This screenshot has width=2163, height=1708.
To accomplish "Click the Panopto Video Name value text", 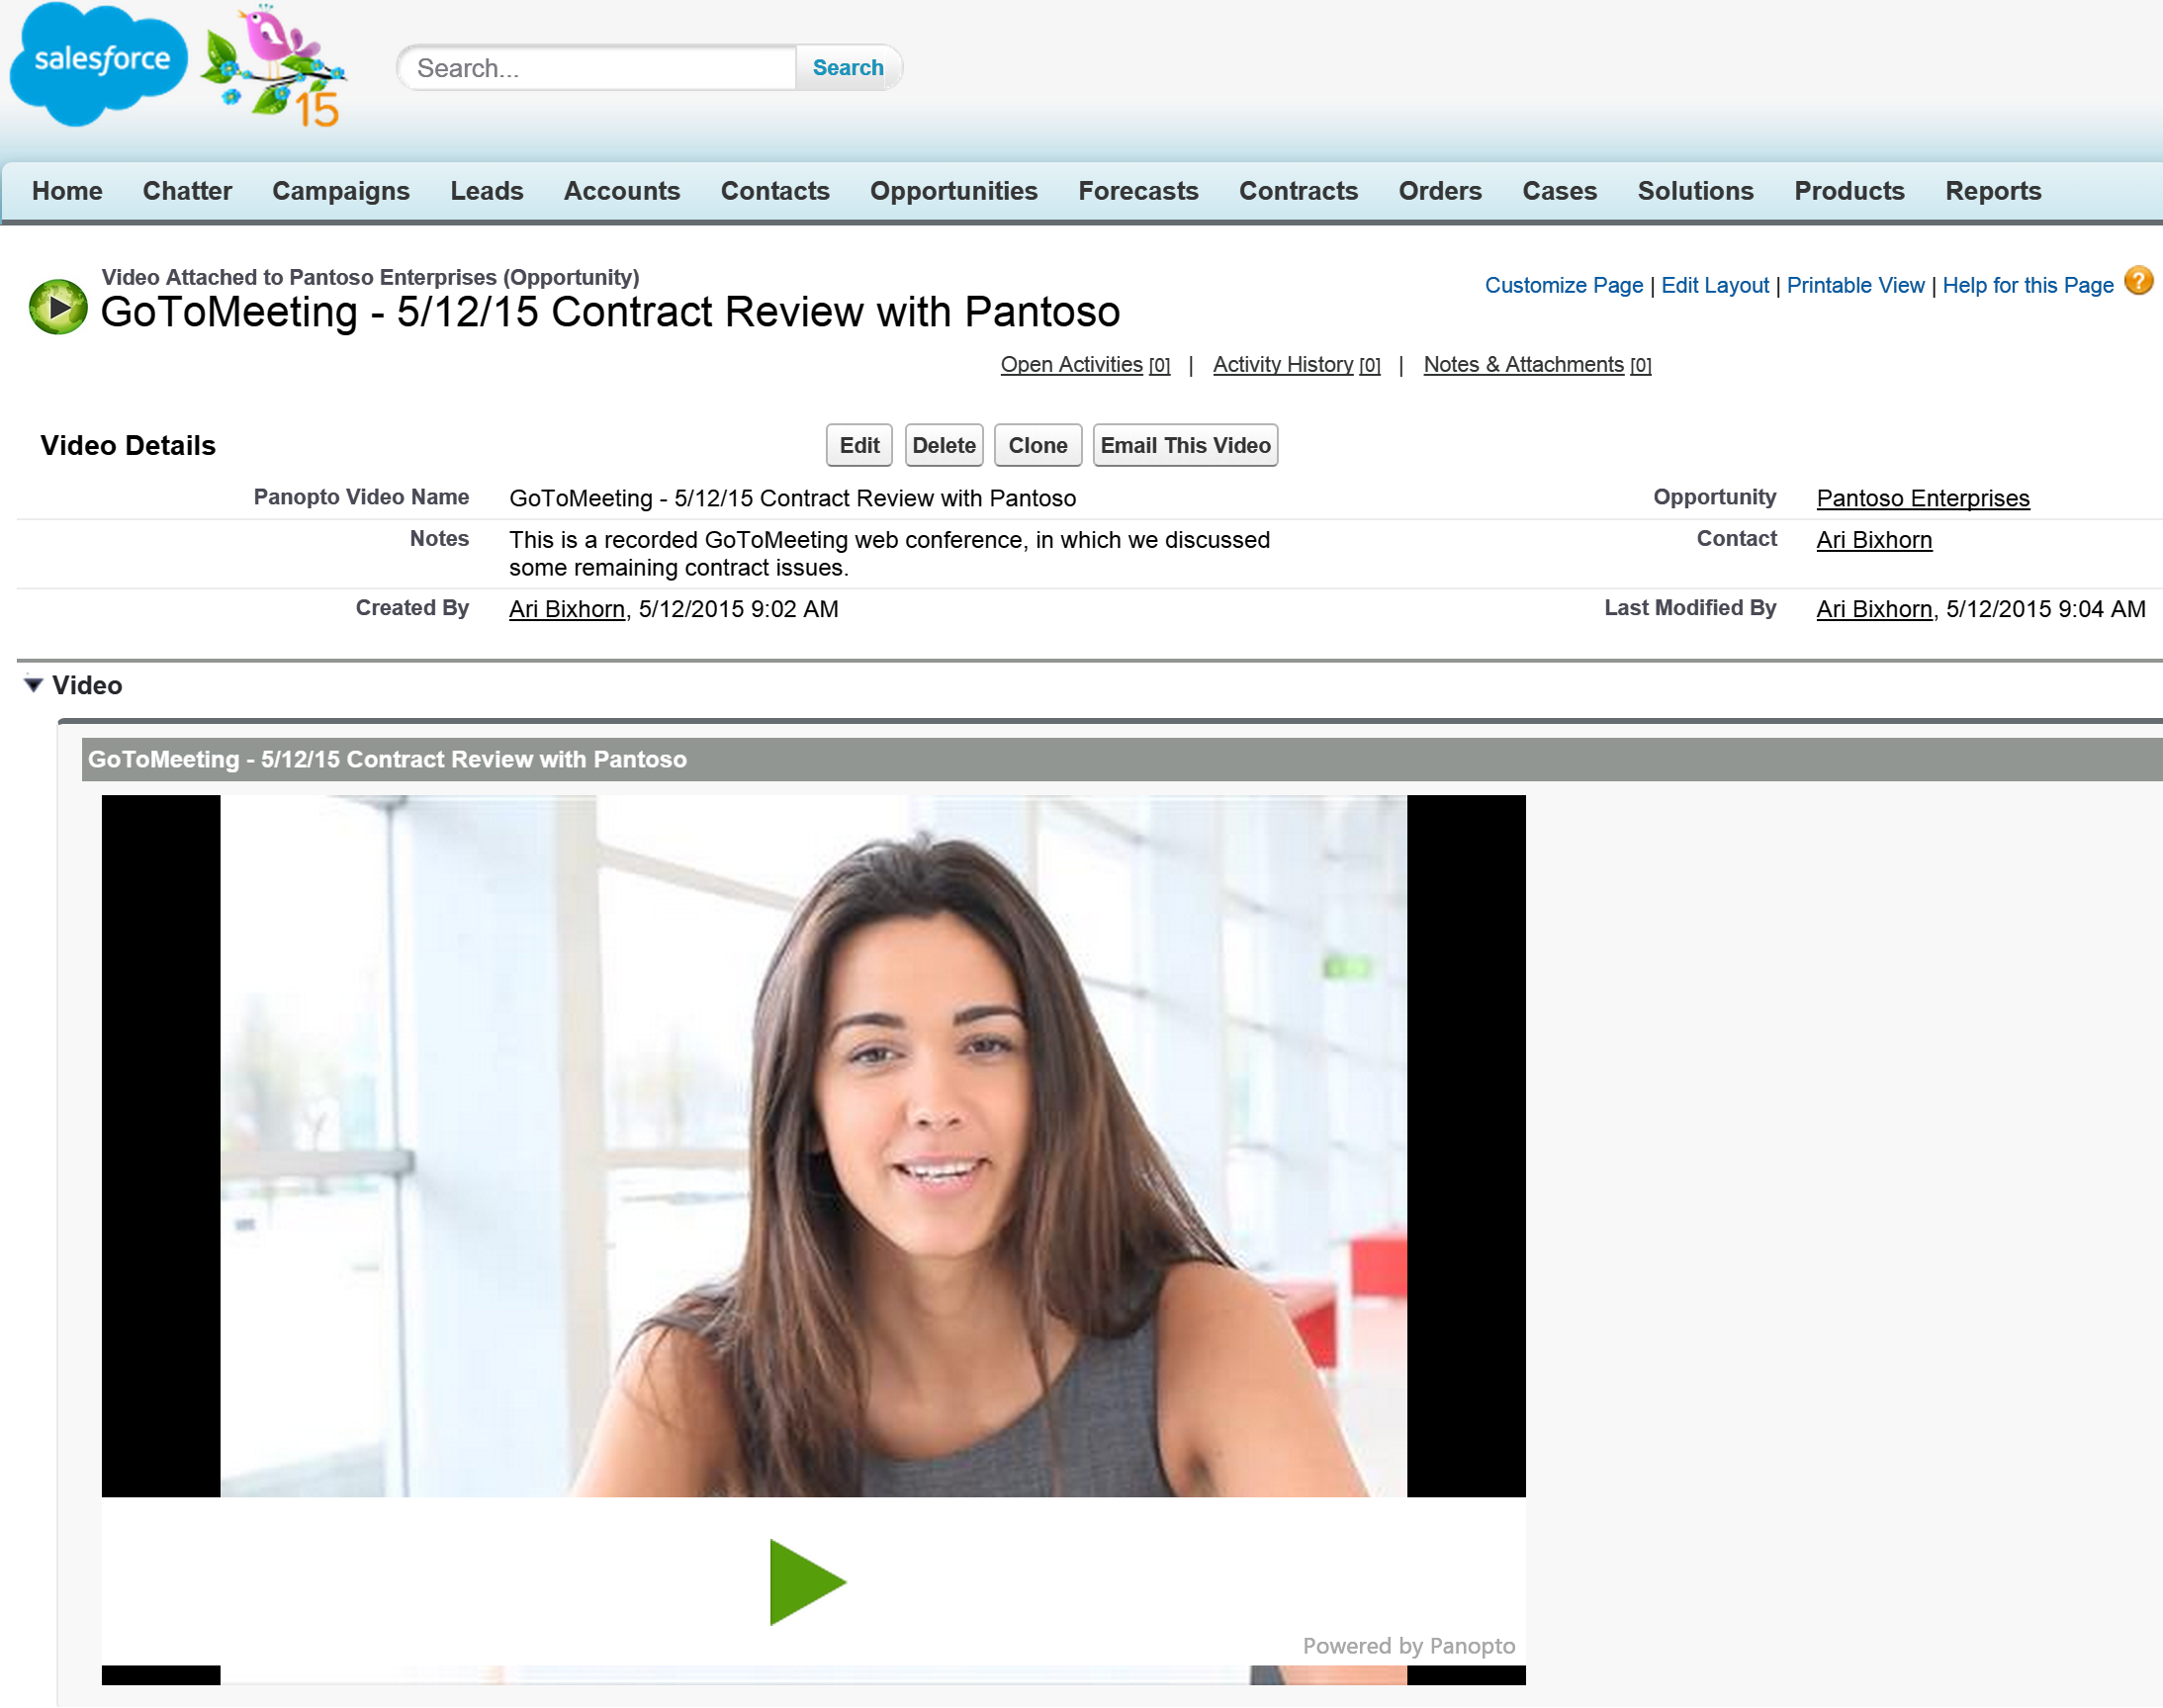I will pos(792,498).
